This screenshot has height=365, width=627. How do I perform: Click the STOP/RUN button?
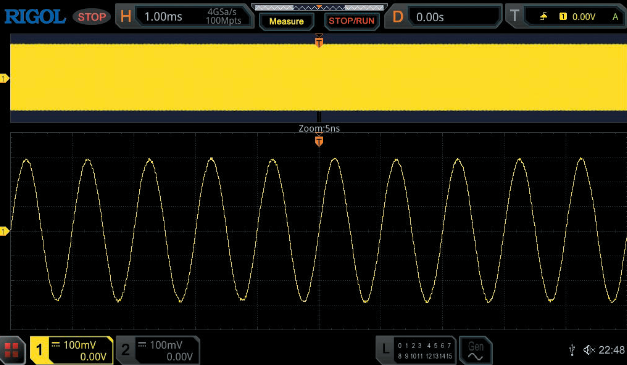[351, 21]
